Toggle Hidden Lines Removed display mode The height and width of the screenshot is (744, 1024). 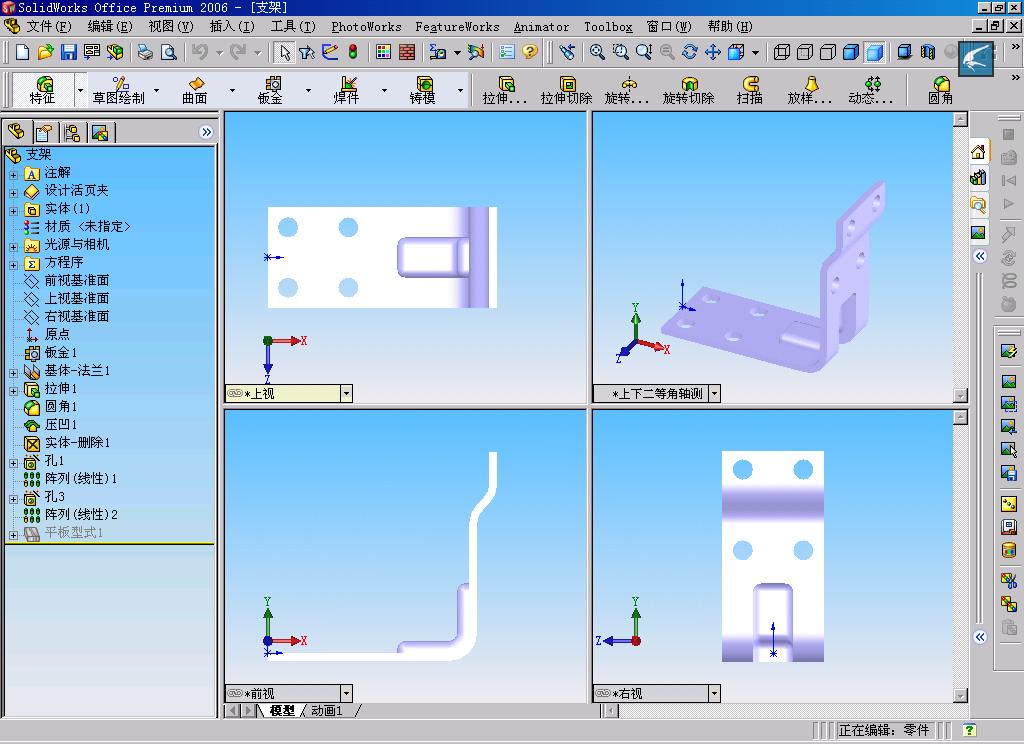point(827,52)
